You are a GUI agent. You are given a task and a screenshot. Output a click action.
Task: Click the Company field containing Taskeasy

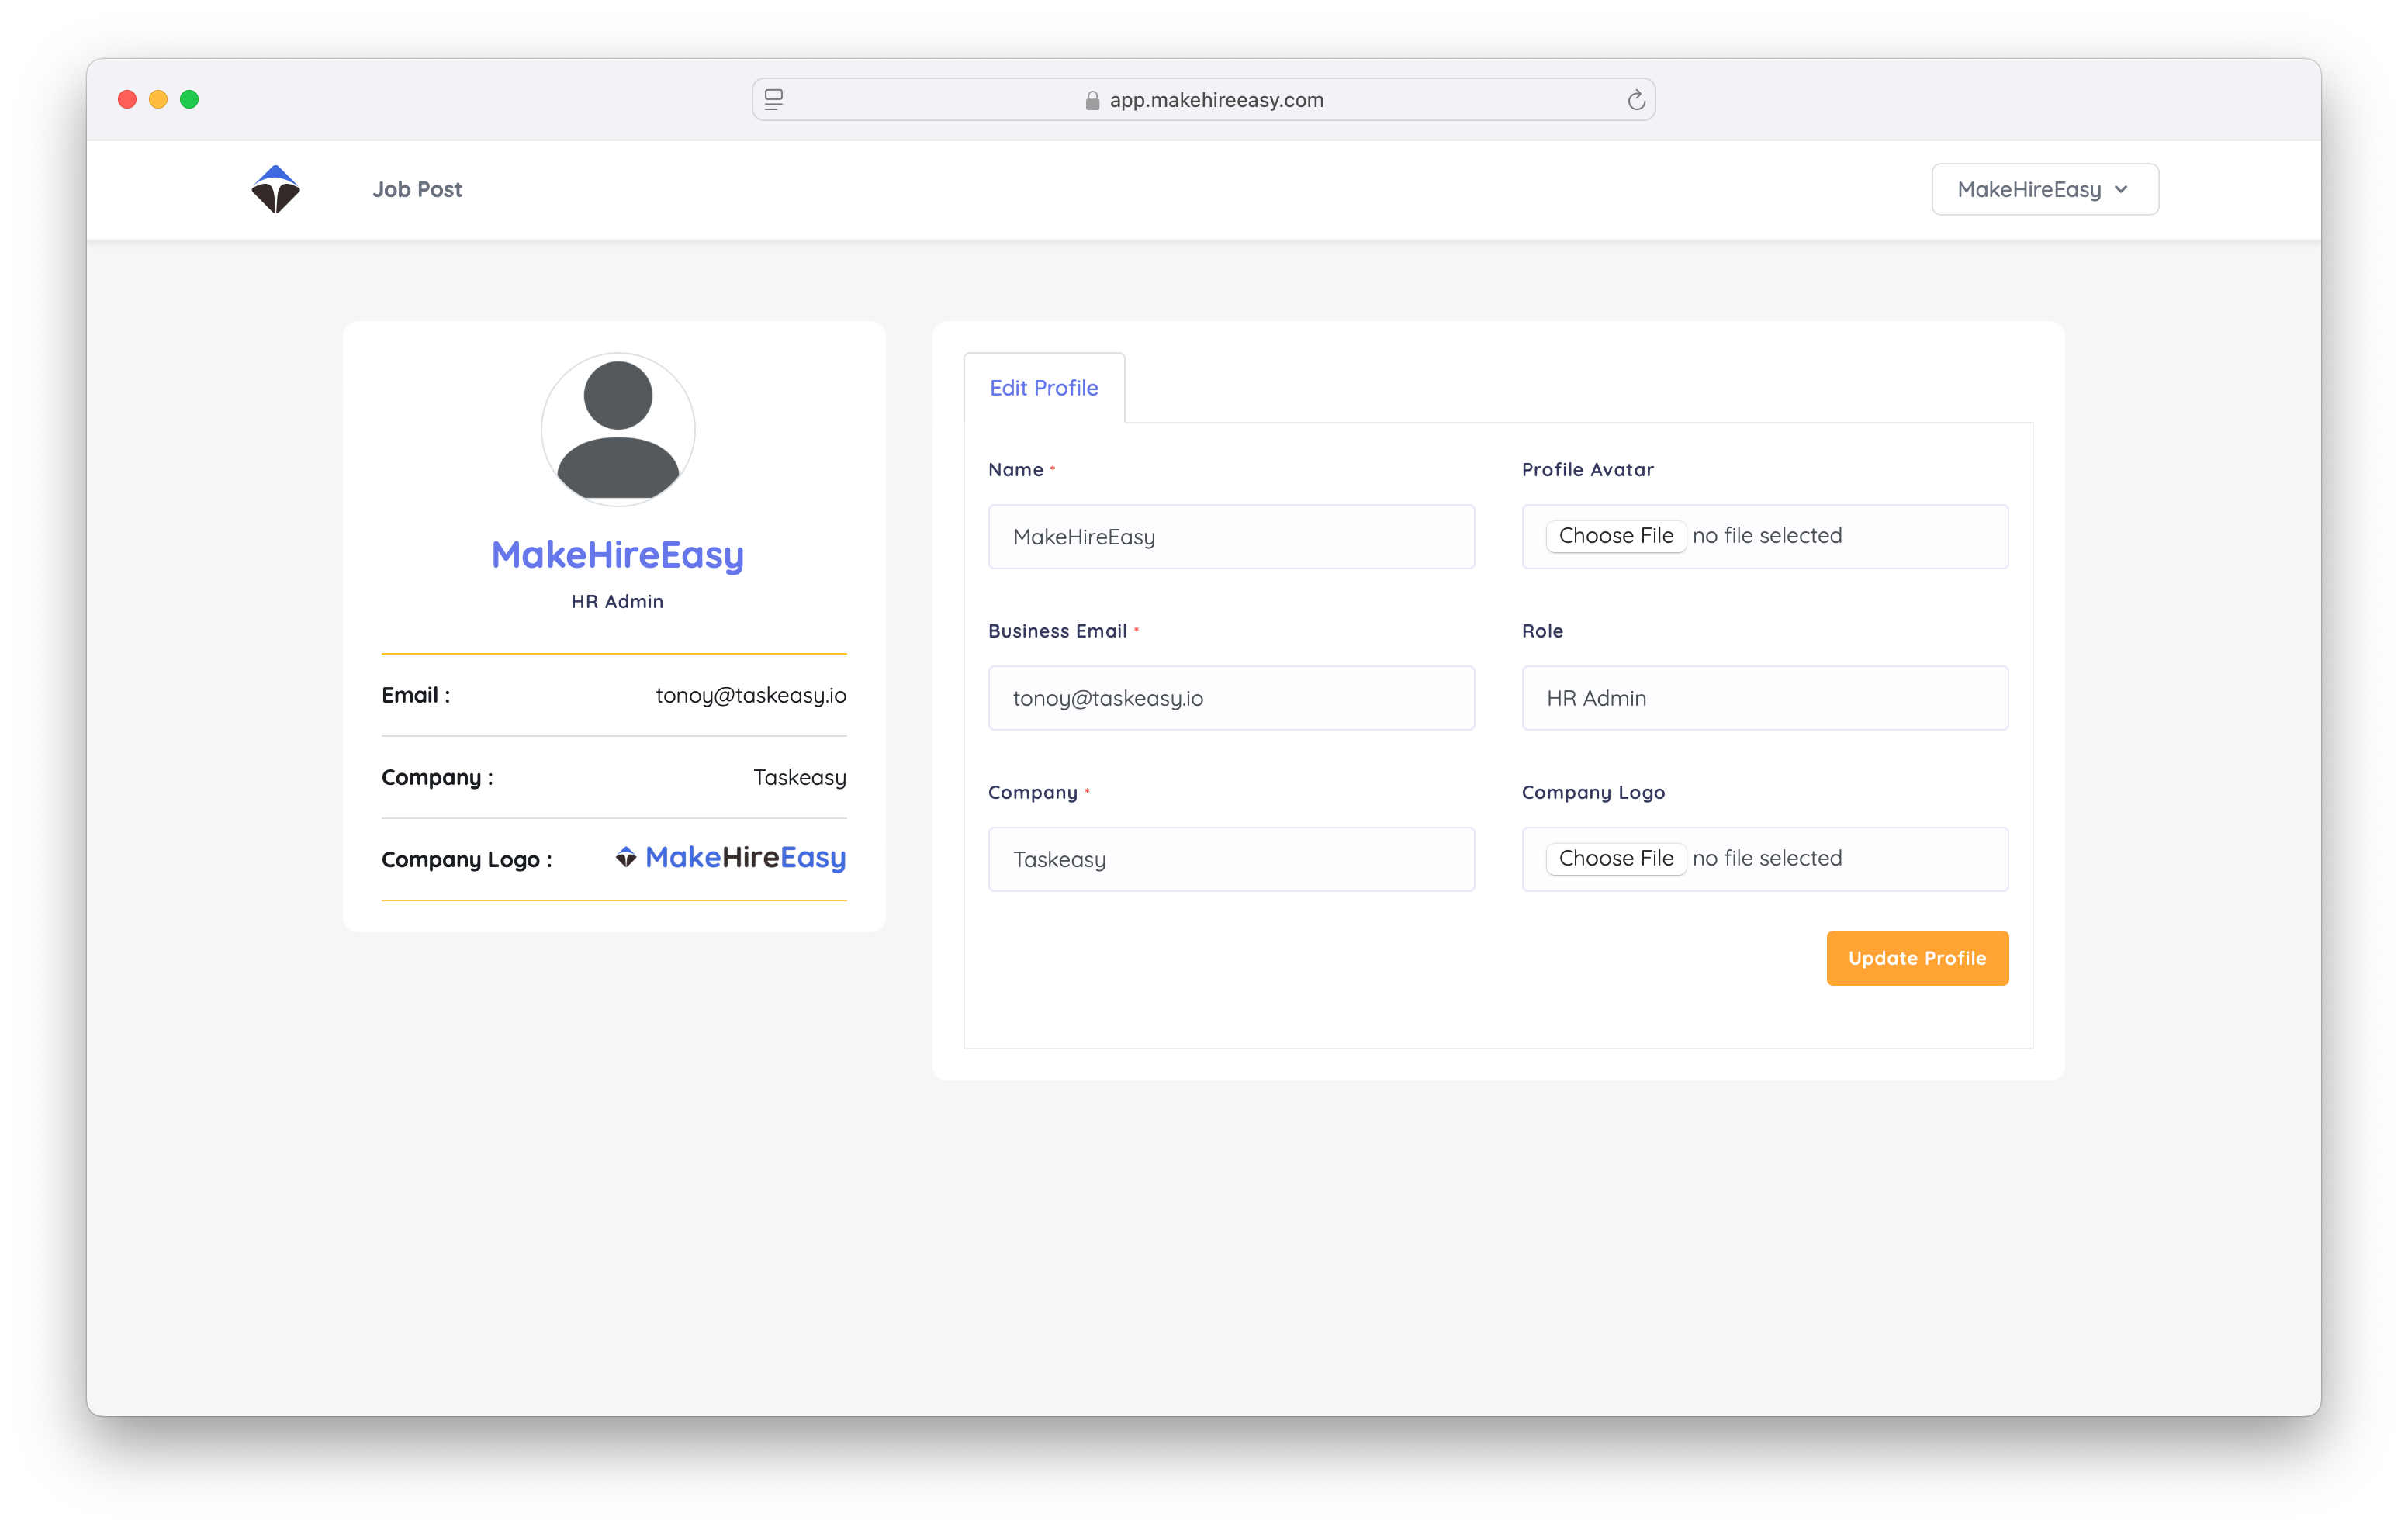click(1230, 859)
